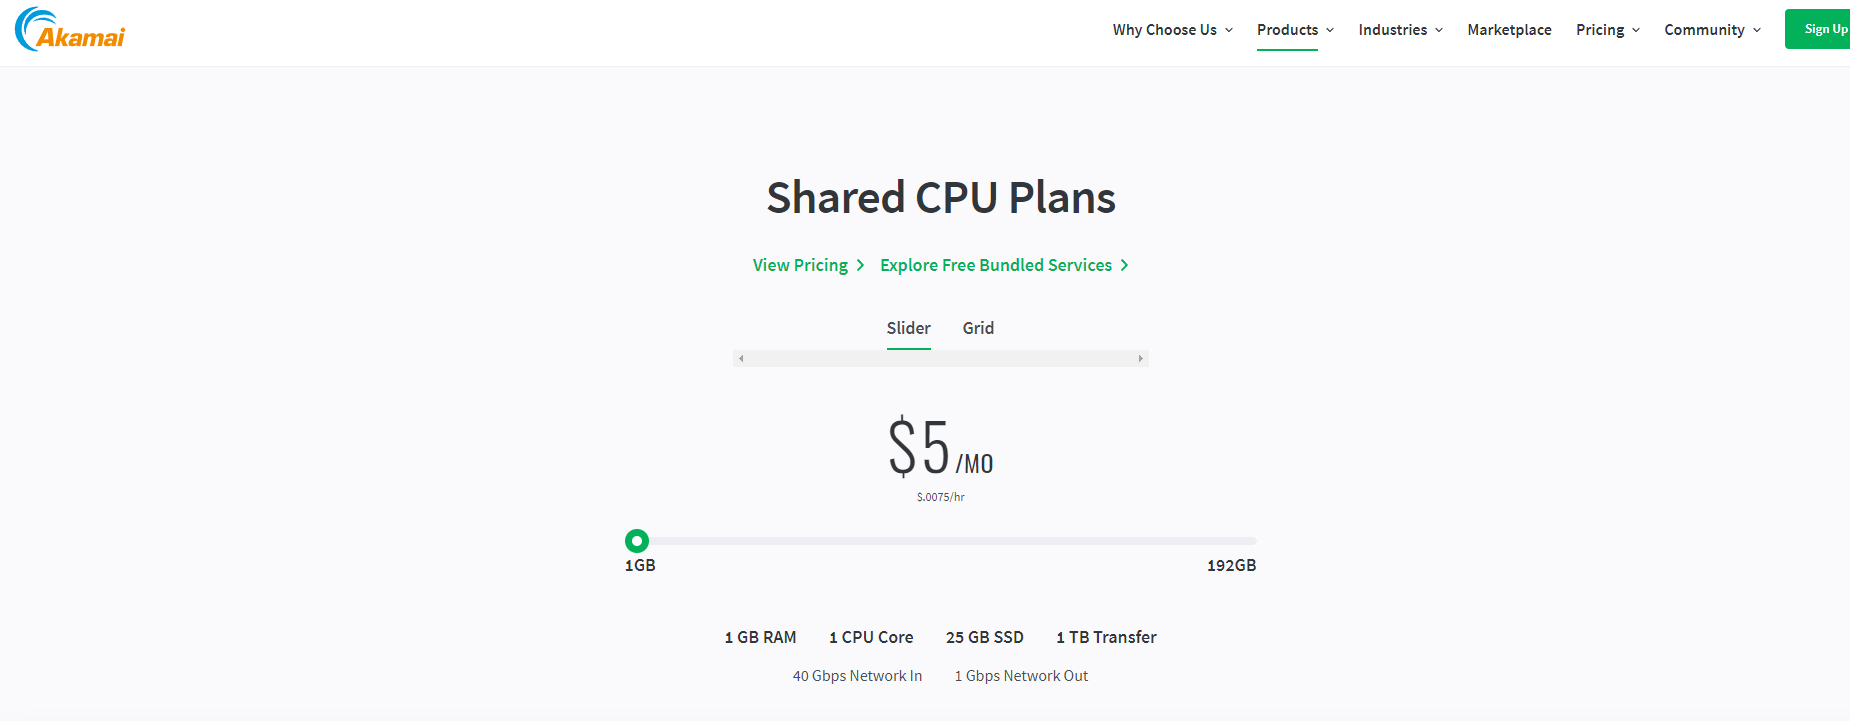Image resolution: width=1850 pixels, height=721 pixels.
Task: Click the chevron next to Pricing in navbar
Action: coord(1636,30)
